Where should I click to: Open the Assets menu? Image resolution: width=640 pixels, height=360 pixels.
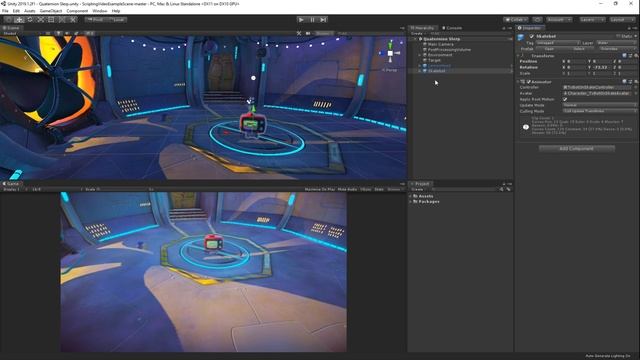pos(30,11)
